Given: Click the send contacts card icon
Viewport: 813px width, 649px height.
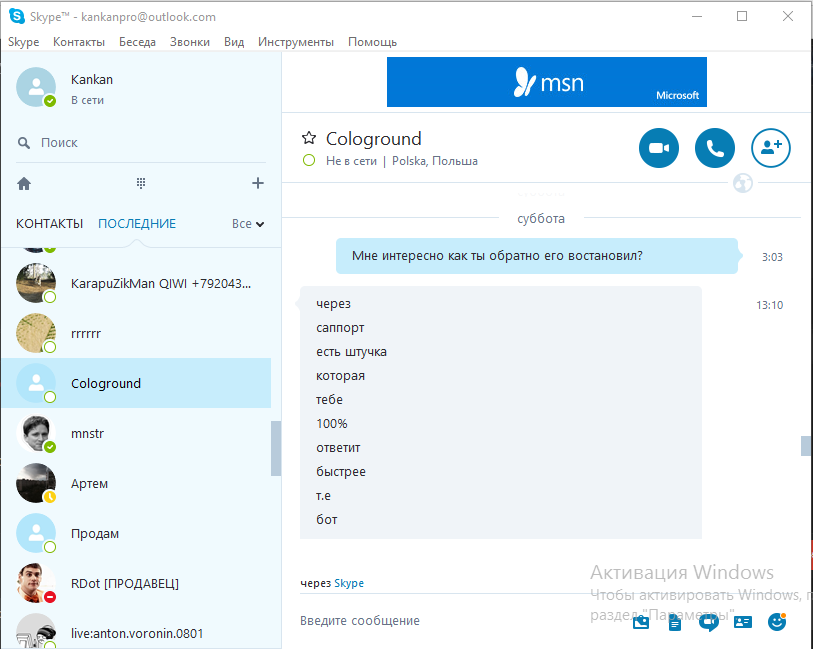Looking at the screenshot, I should [742, 622].
